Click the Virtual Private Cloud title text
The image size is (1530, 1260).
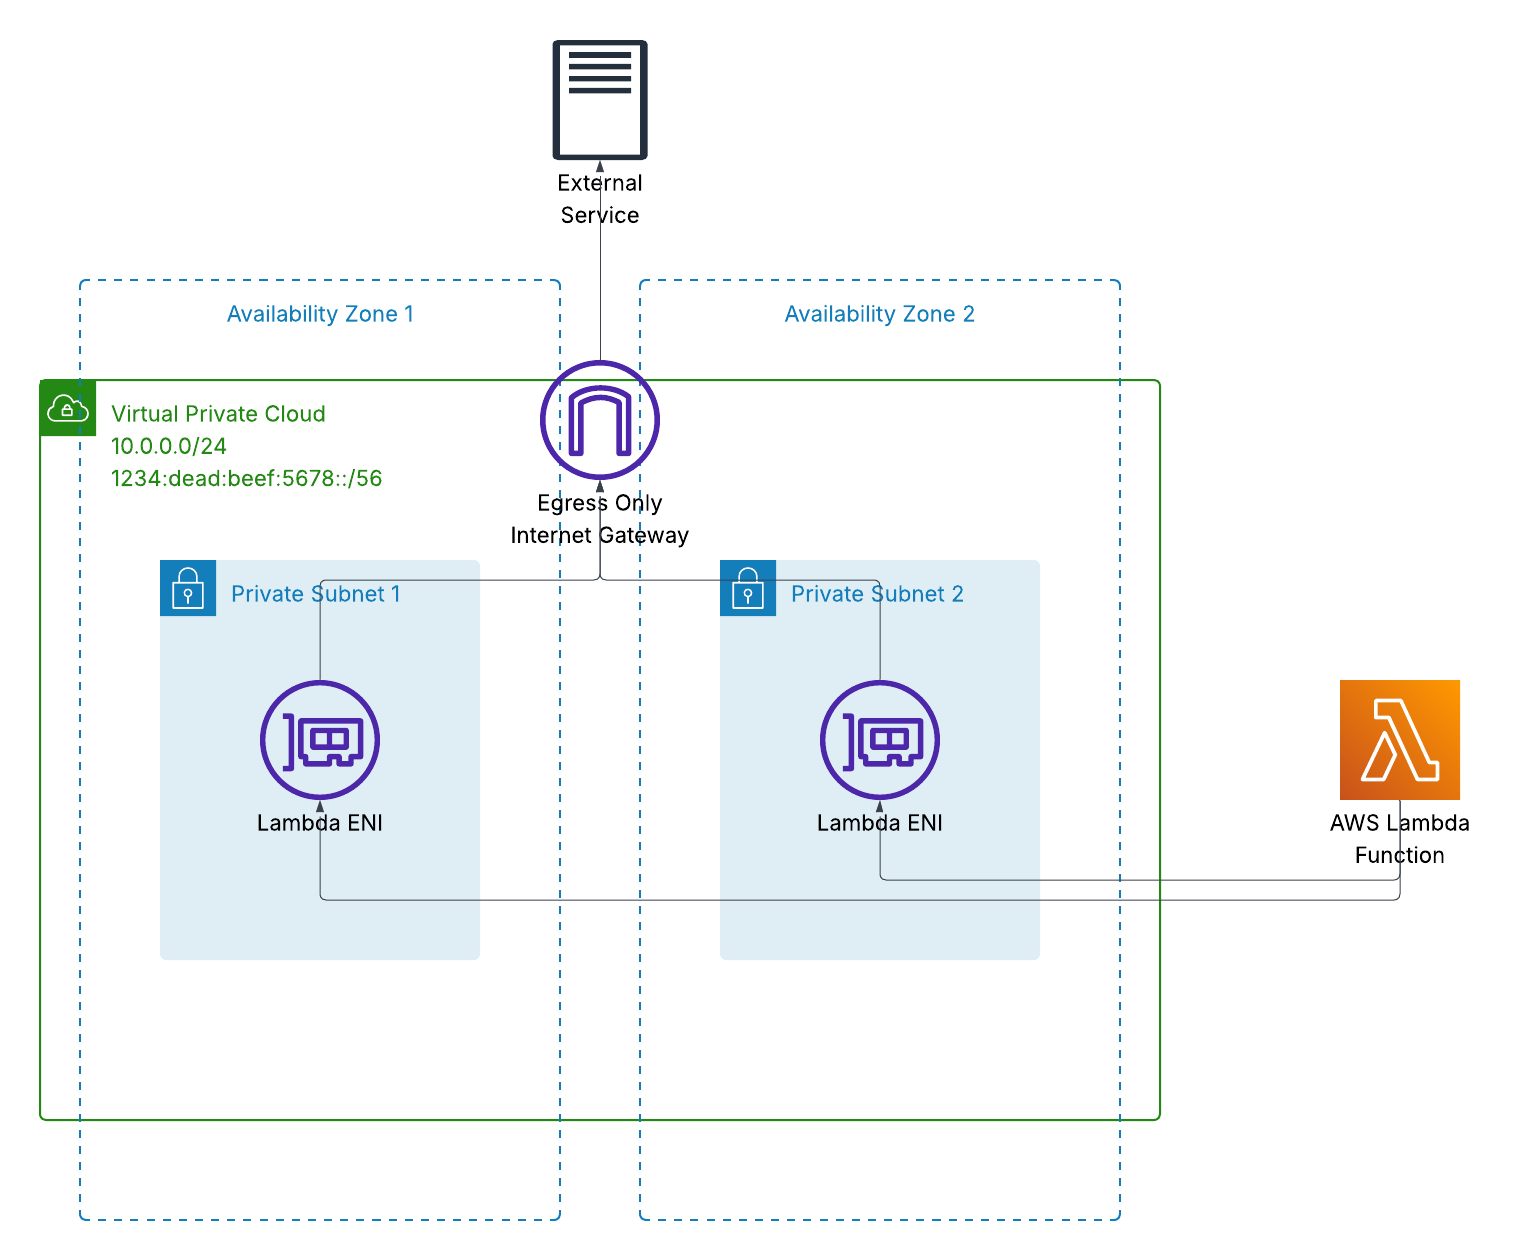pyautogui.click(x=218, y=414)
